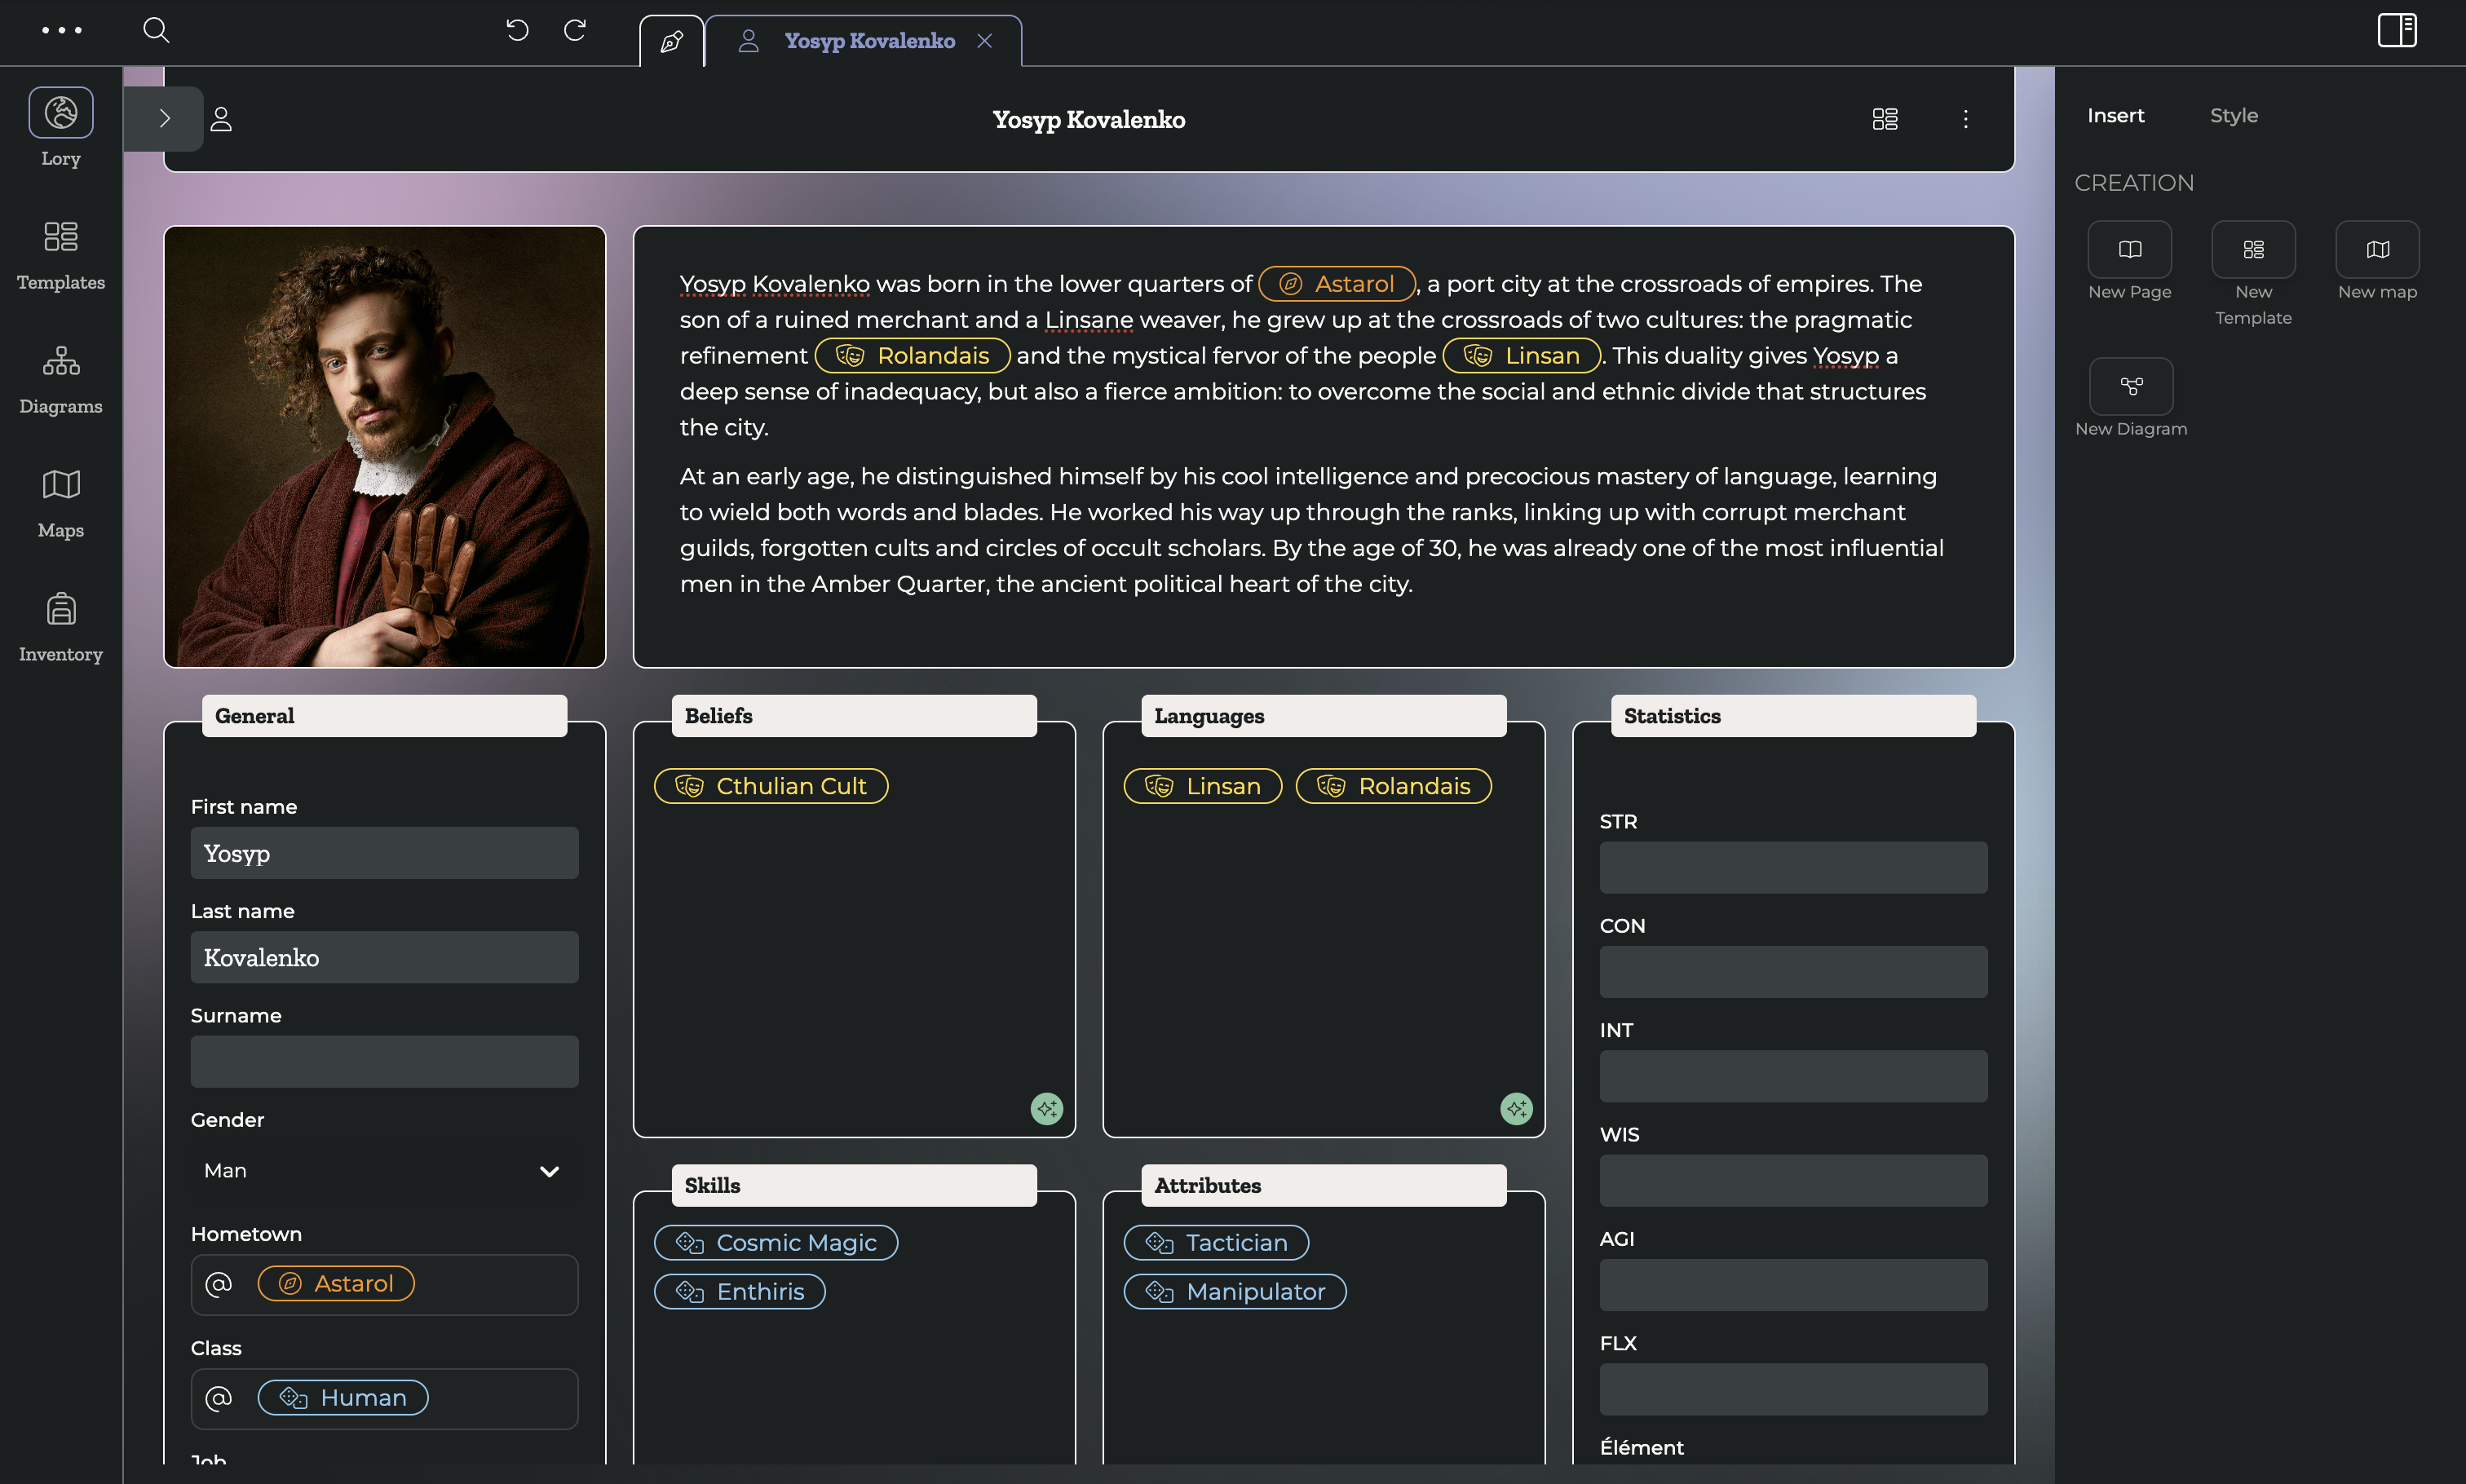
Task: Open Diagrams in the sidebar
Action: pos(61,379)
